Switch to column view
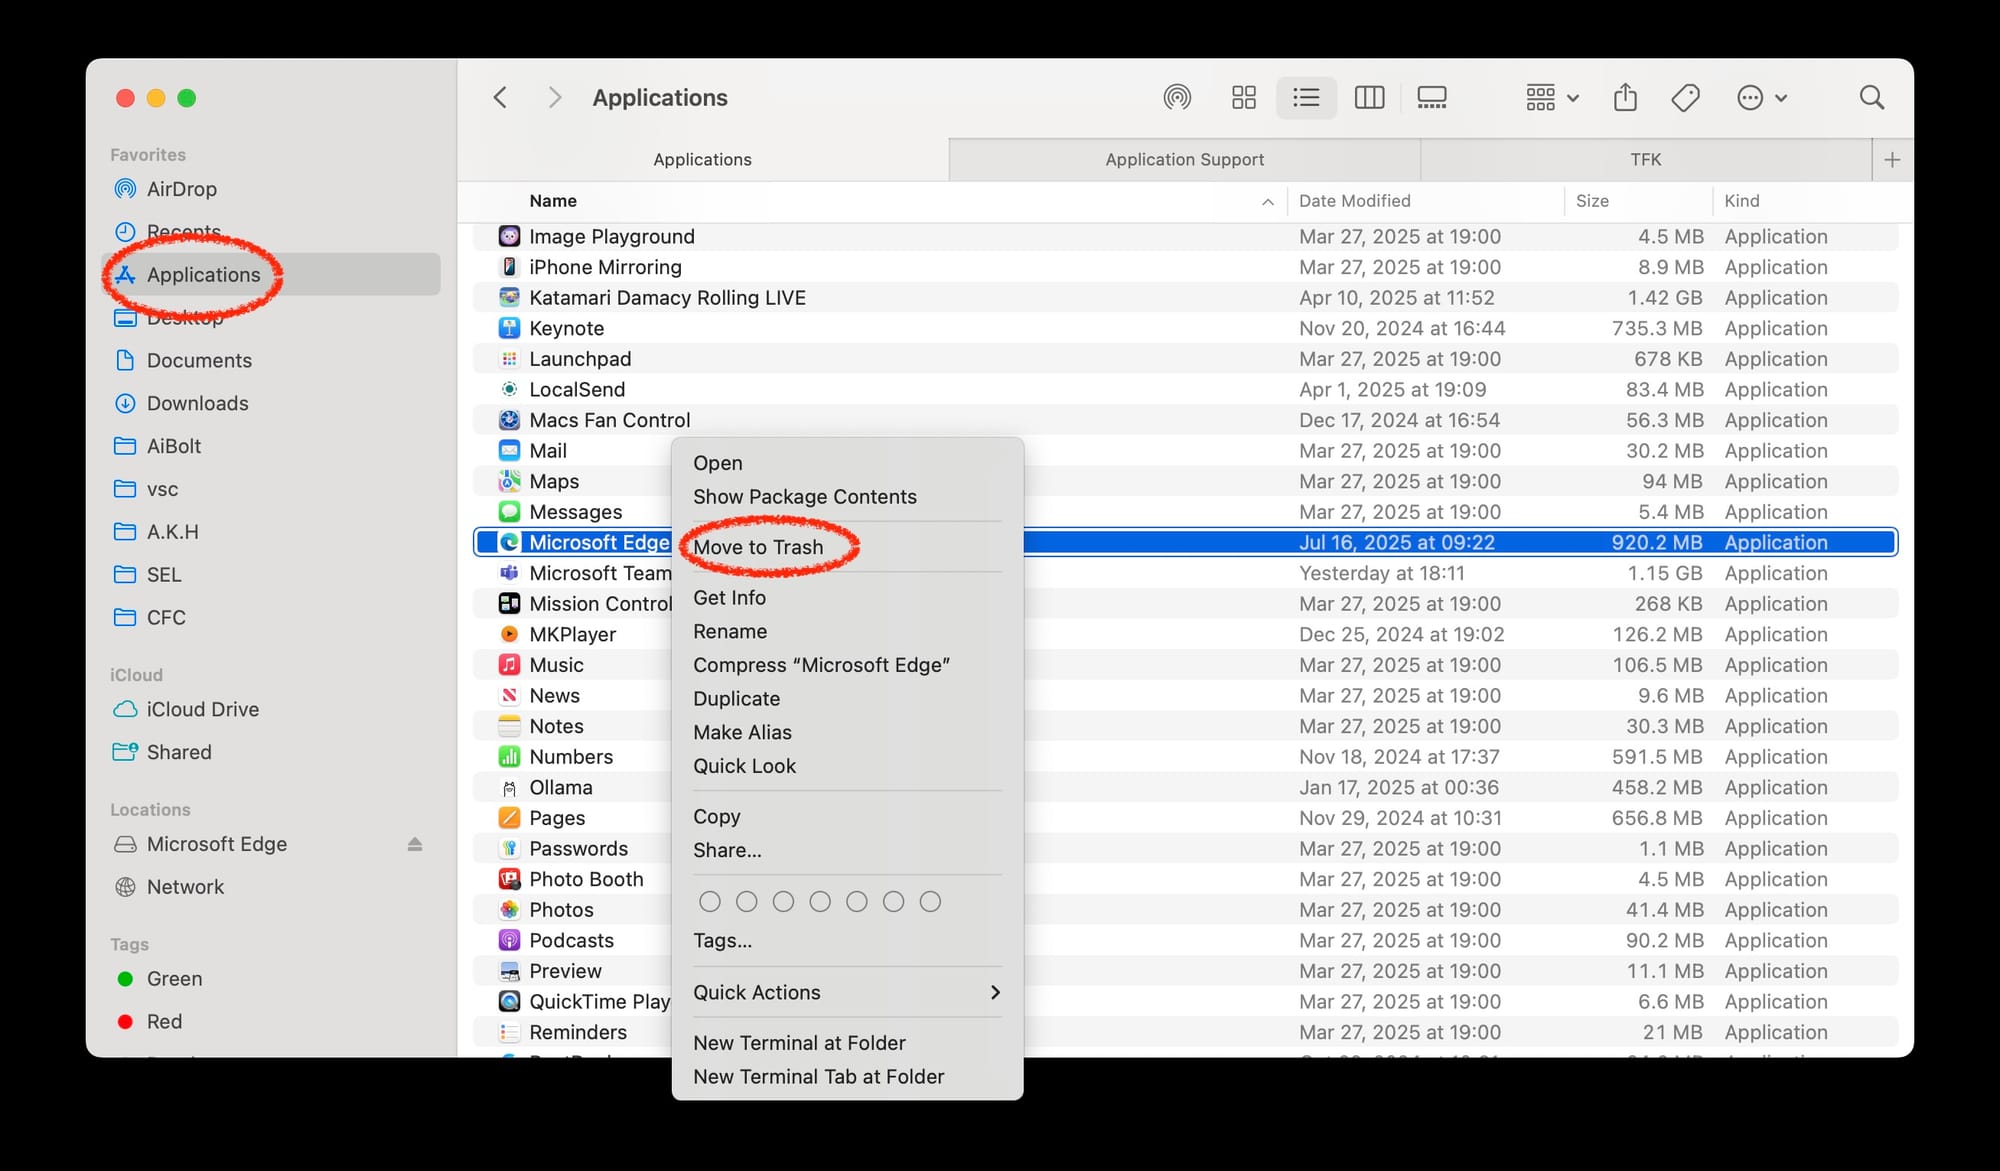This screenshot has height=1171, width=2000. click(1369, 97)
